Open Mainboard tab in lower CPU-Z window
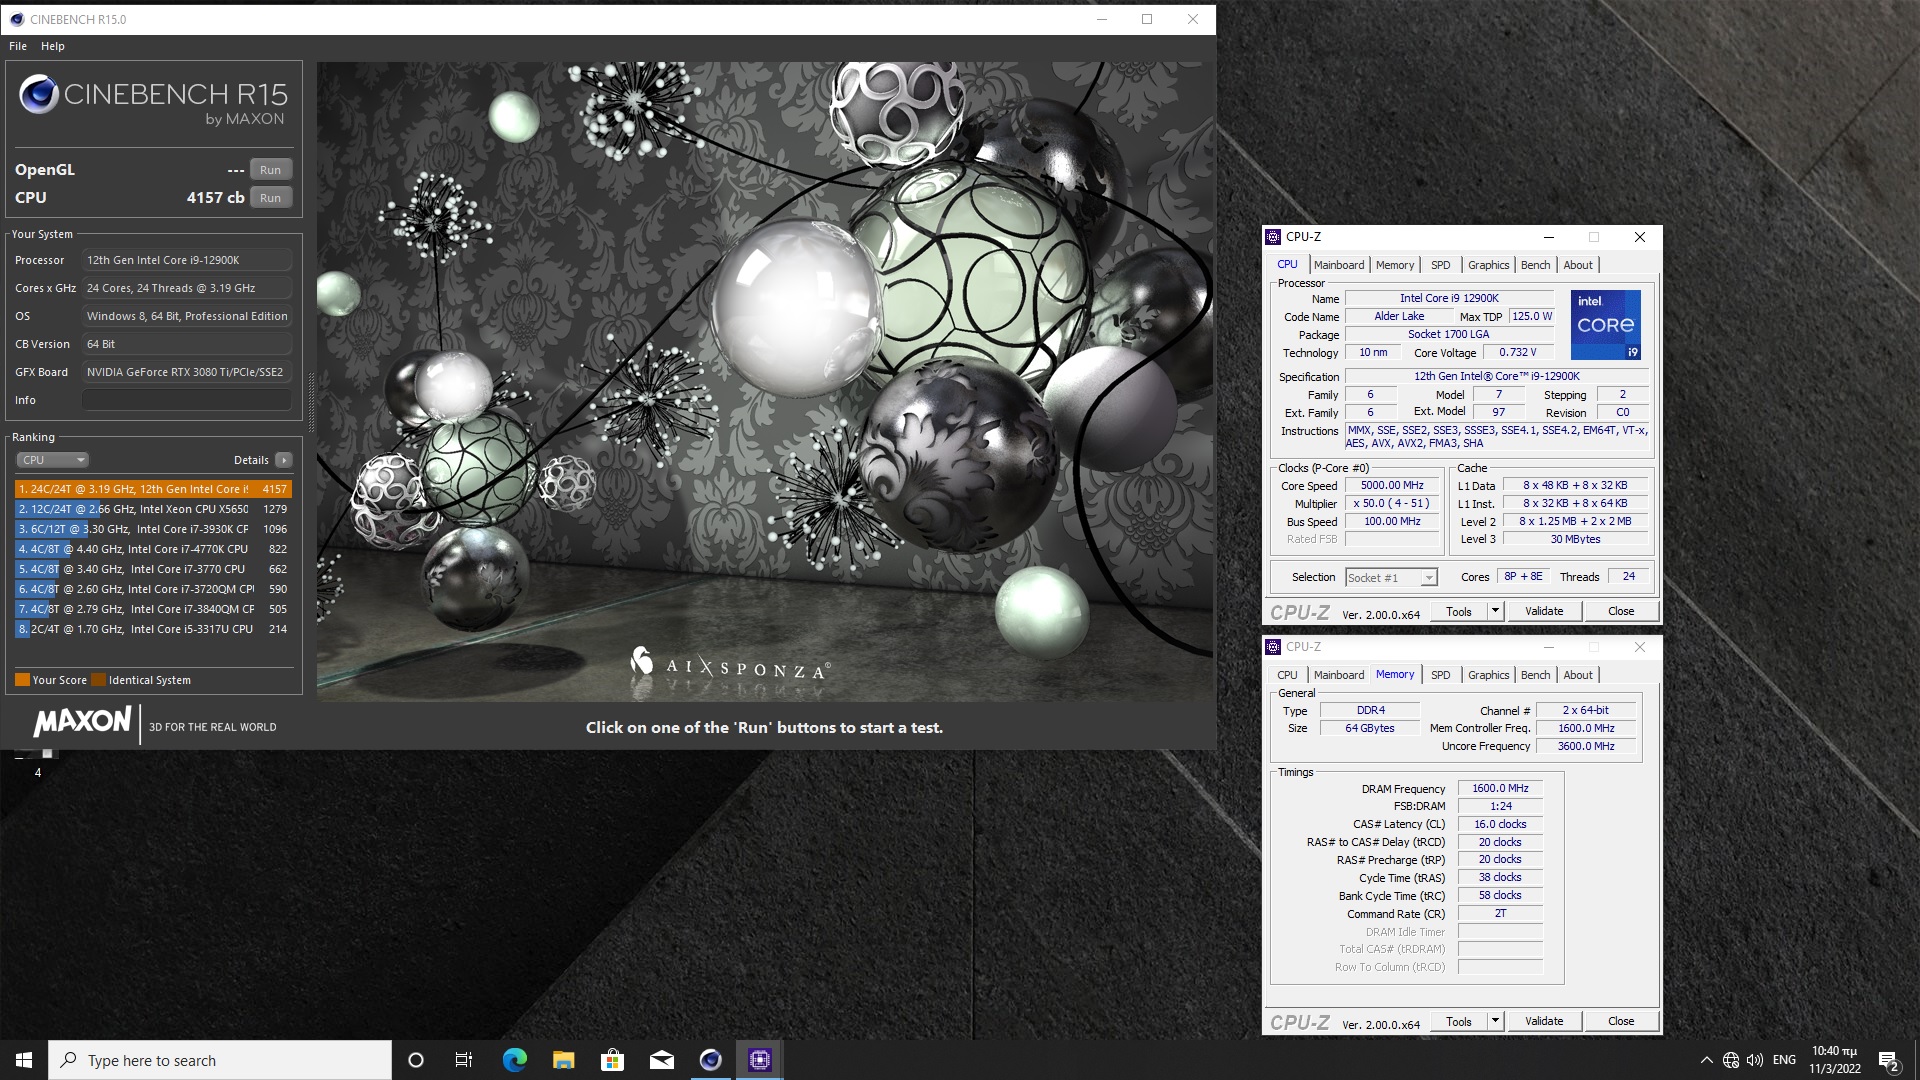Image resolution: width=1920 pixels, height=1080 pixels. pos(1339,675)
